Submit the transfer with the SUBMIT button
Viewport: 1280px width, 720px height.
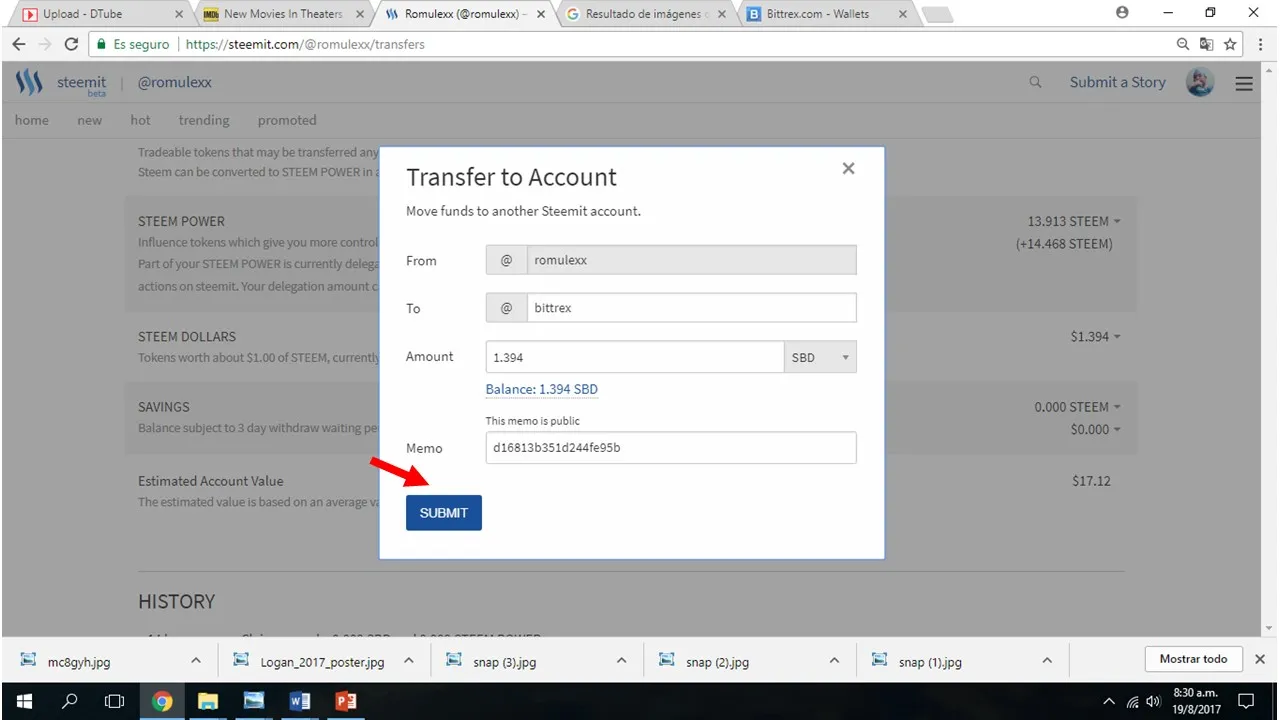(444, 513)
